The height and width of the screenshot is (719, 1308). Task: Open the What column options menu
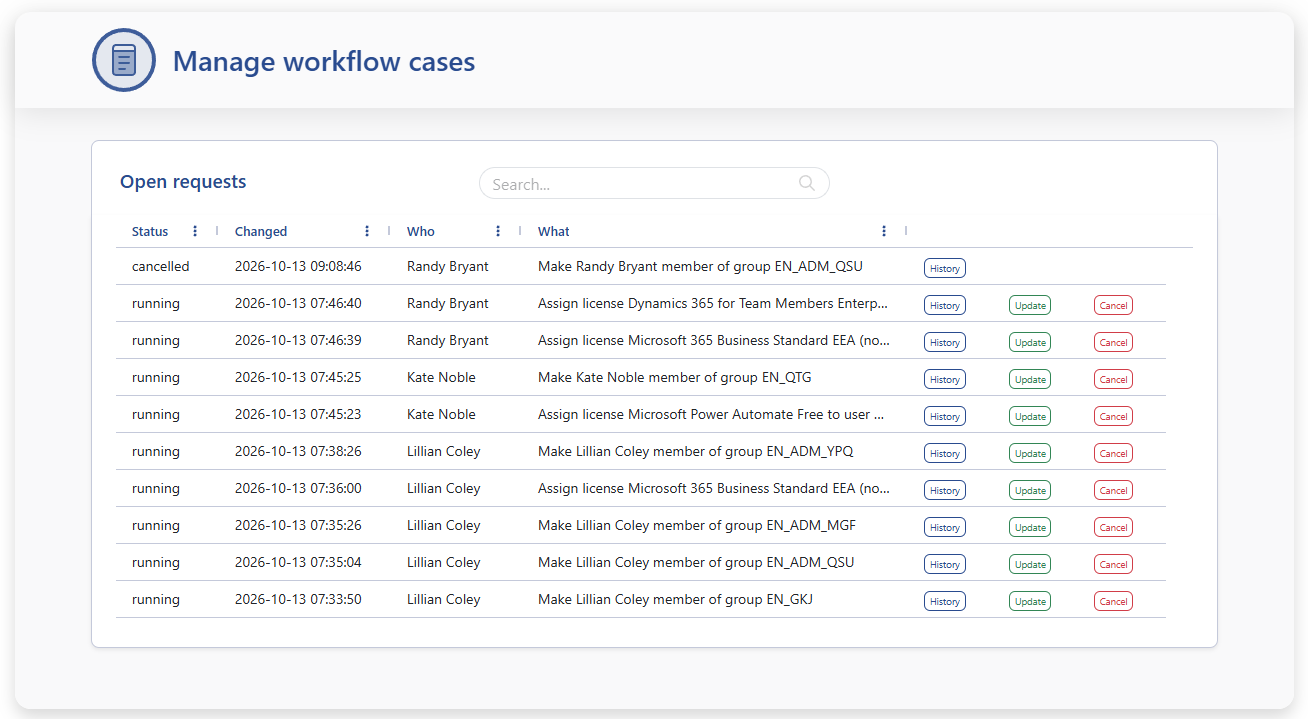pyautogui.click(x=884, y=231)
